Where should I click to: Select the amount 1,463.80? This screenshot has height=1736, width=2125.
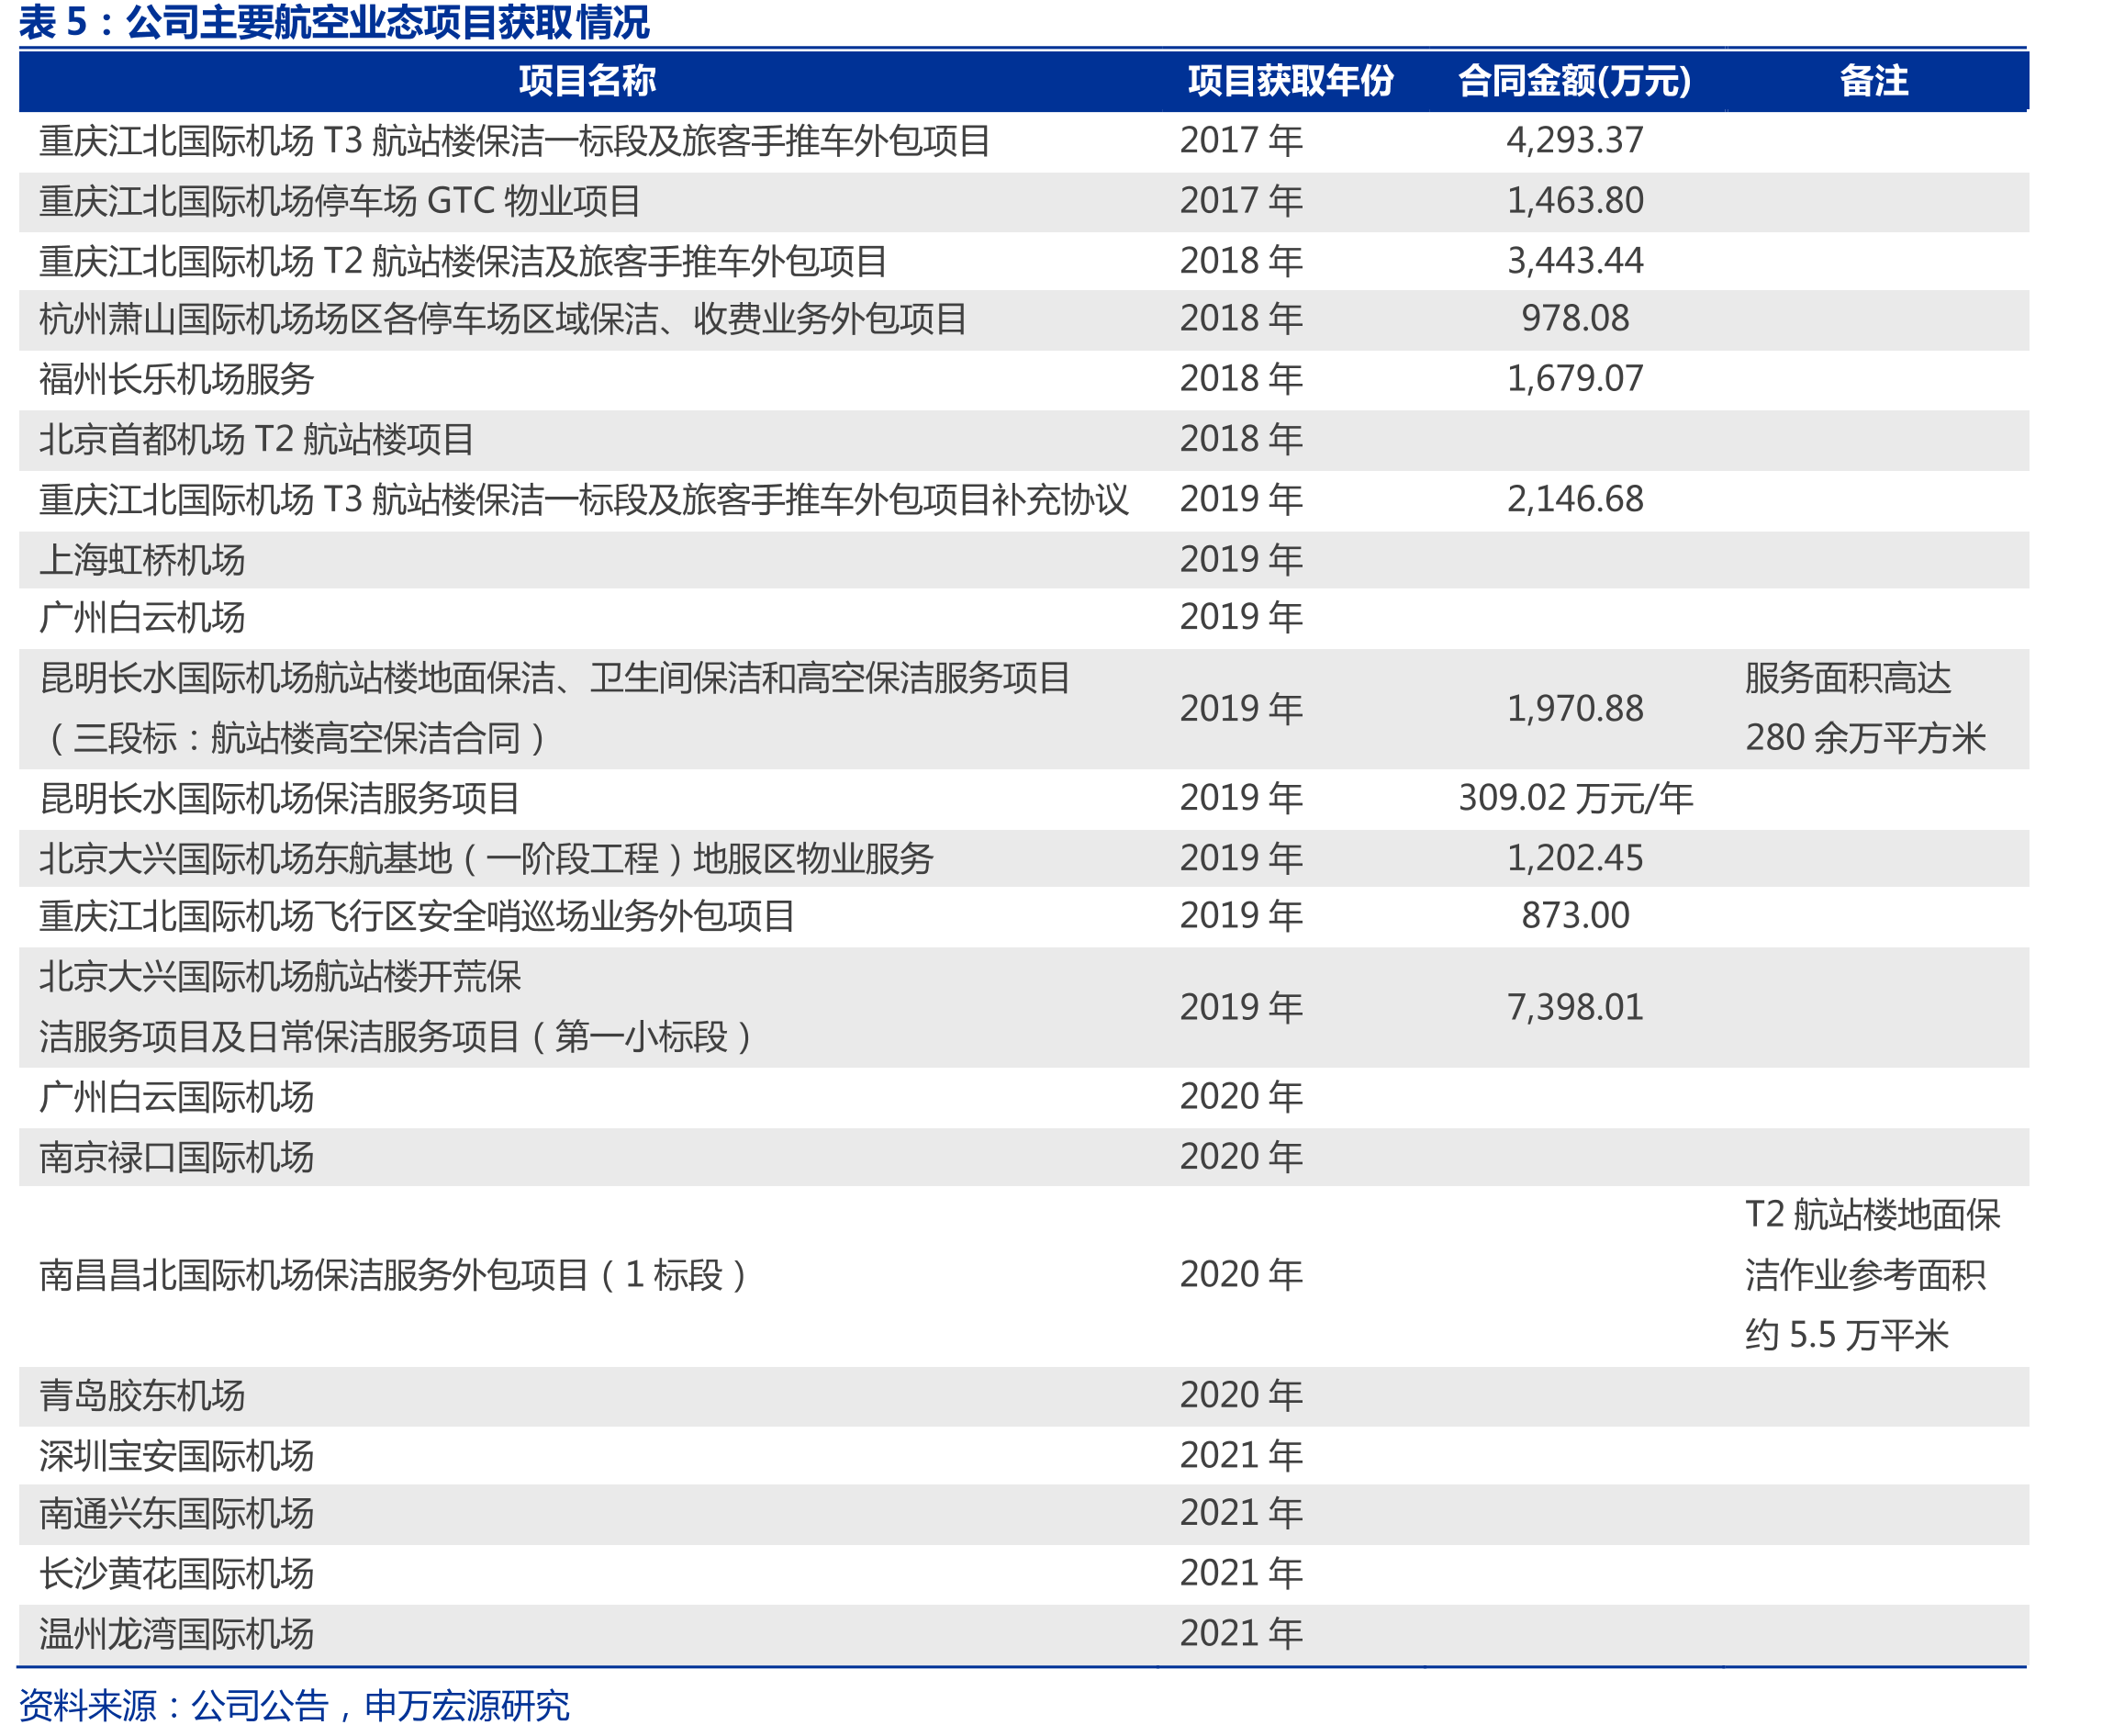pyautogui.click(x=1575, y=200)
